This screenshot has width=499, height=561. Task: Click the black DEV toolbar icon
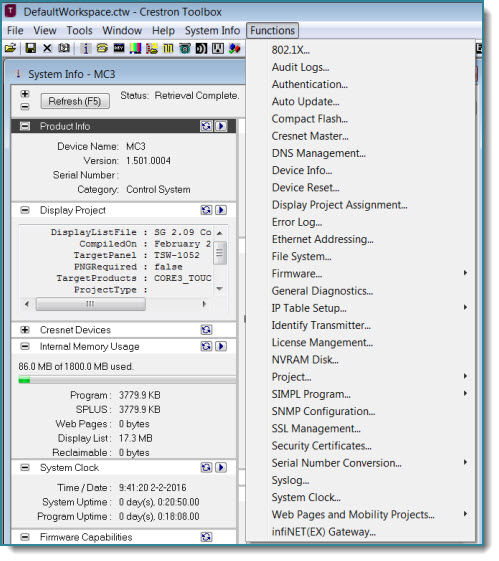pyautogui.click(x=119, y=48)
